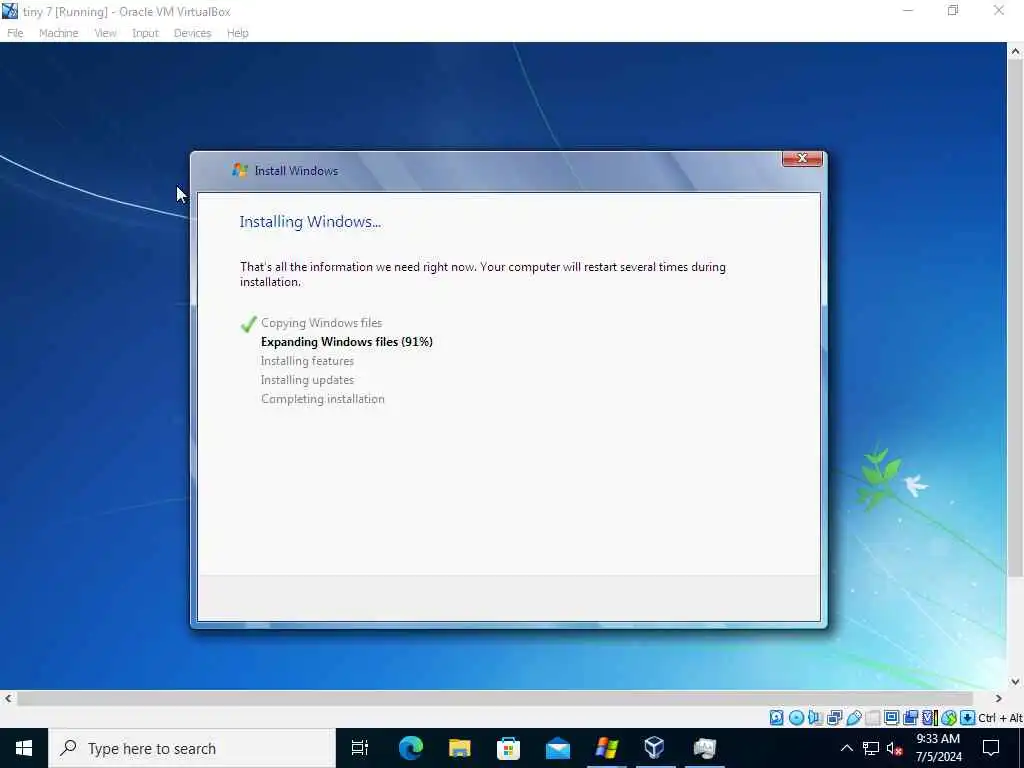Click "Expanding Windows files (91%)" progress text
Screen dimensions: 1024x768
point(347,342)
